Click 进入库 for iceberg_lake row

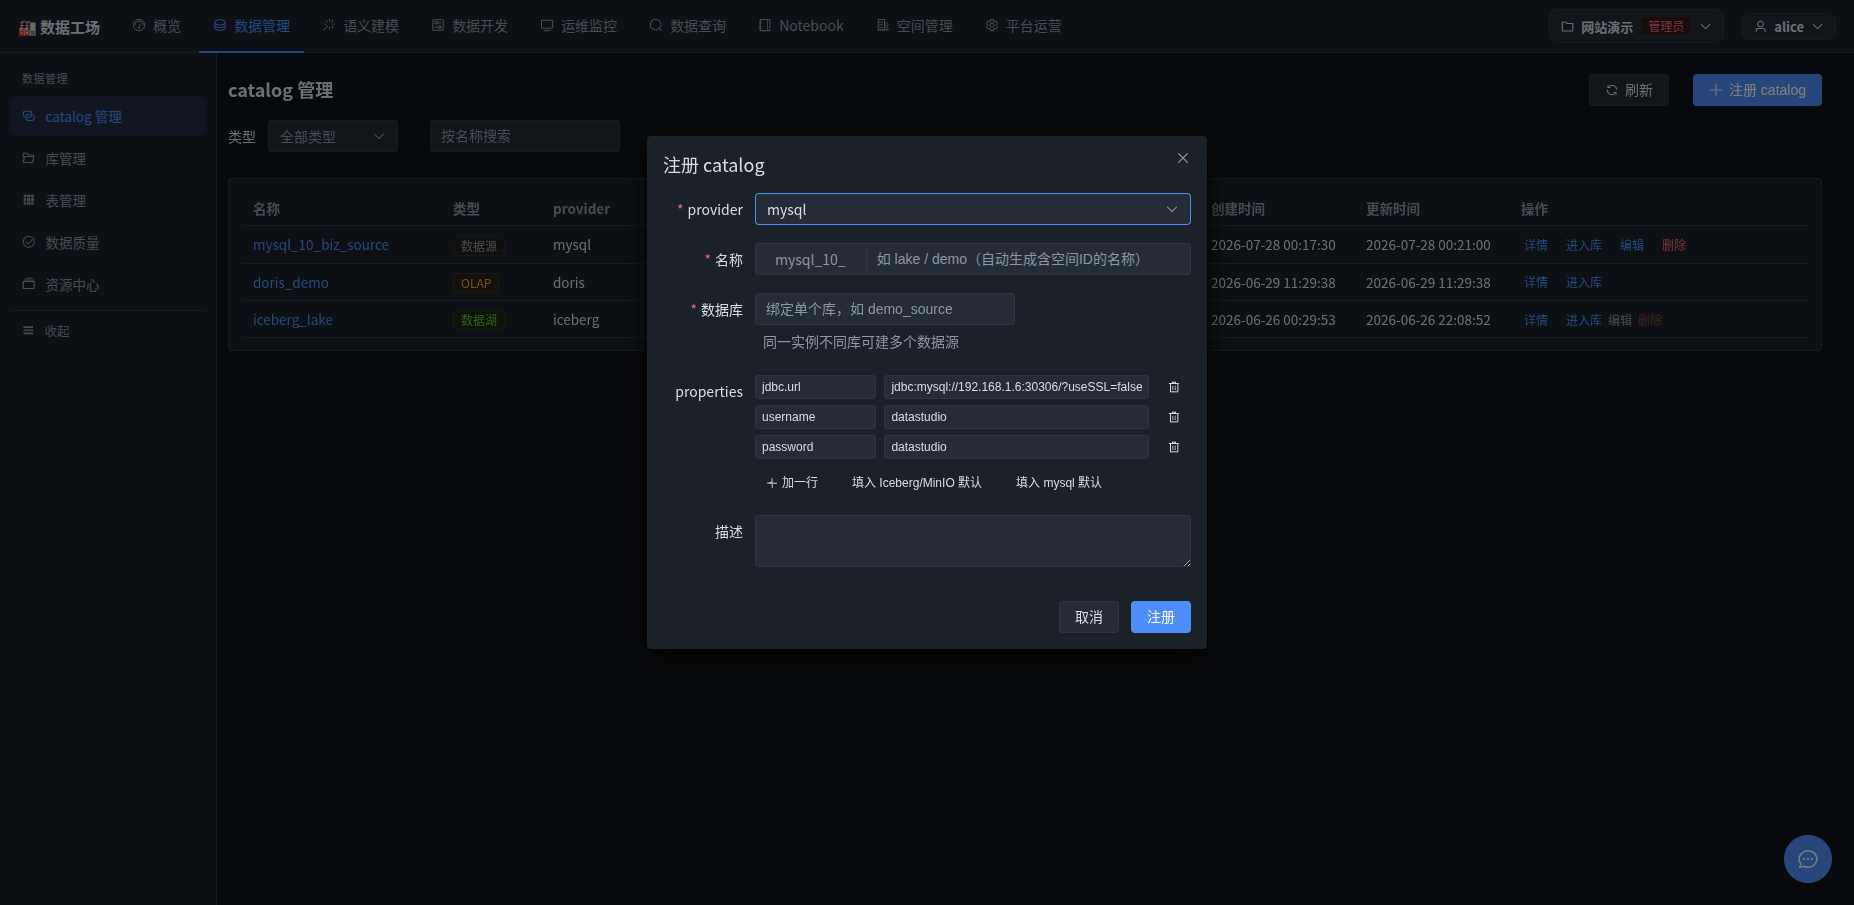coord(1584,320)
